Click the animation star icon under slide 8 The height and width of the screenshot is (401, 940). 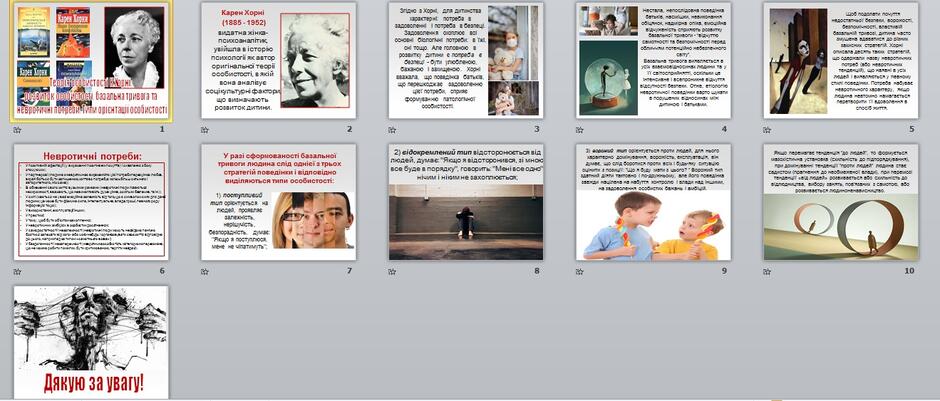pyautogui.click(x=392, y=272)
